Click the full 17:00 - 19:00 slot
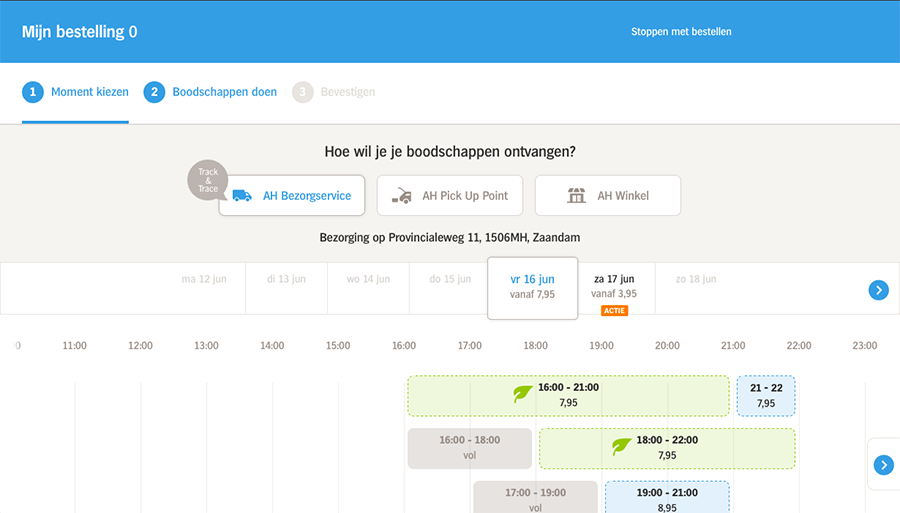Viewport: 900px width, 513px height. (x=535, y=497)
